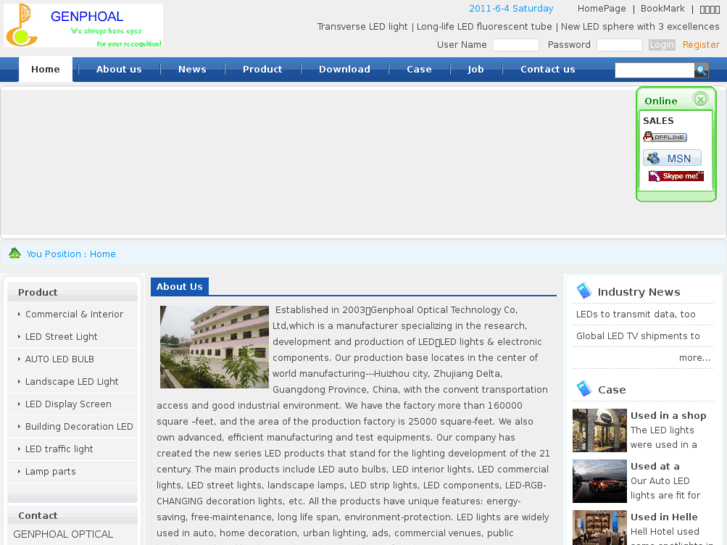Open 'Used in a shop' case title

tap(668, 416)
